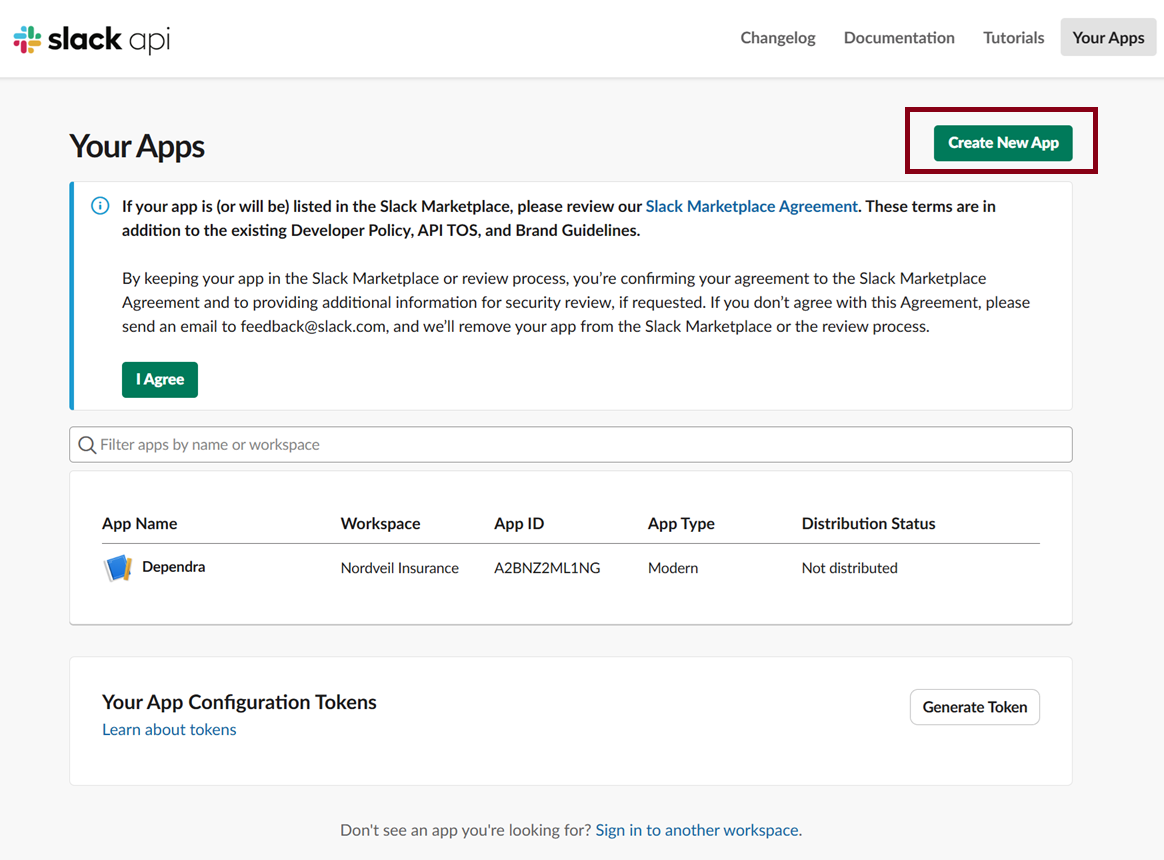
Task: Open the Slack Marketplace Agreement link
Action: tap(751, 206)
